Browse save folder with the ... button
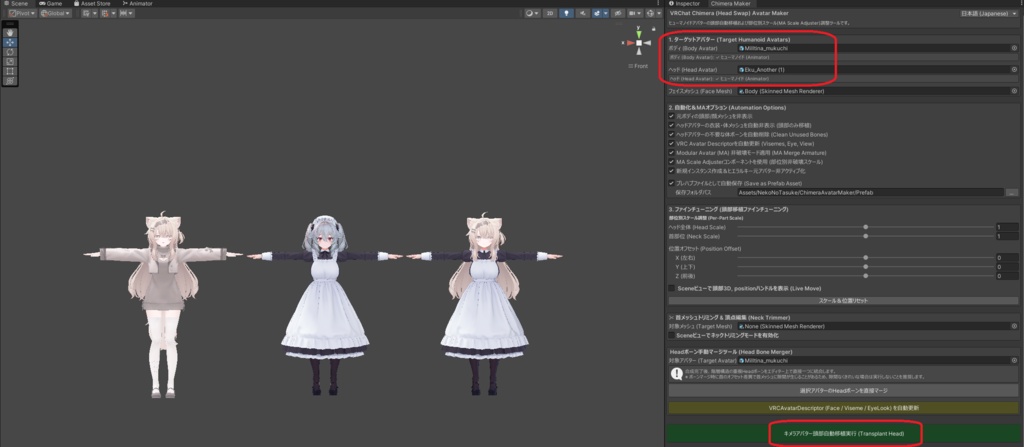The height and width of the screenshot is (447, 1024). [x=1012, y=193]
